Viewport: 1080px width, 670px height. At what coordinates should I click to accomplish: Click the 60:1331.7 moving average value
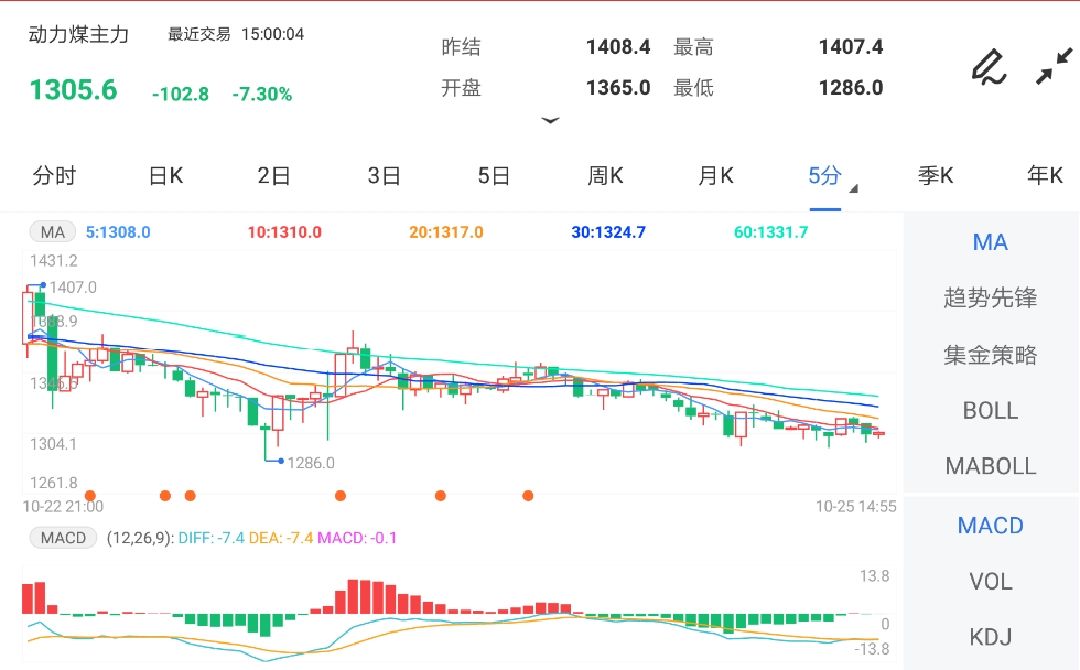(x=771, y=233)
